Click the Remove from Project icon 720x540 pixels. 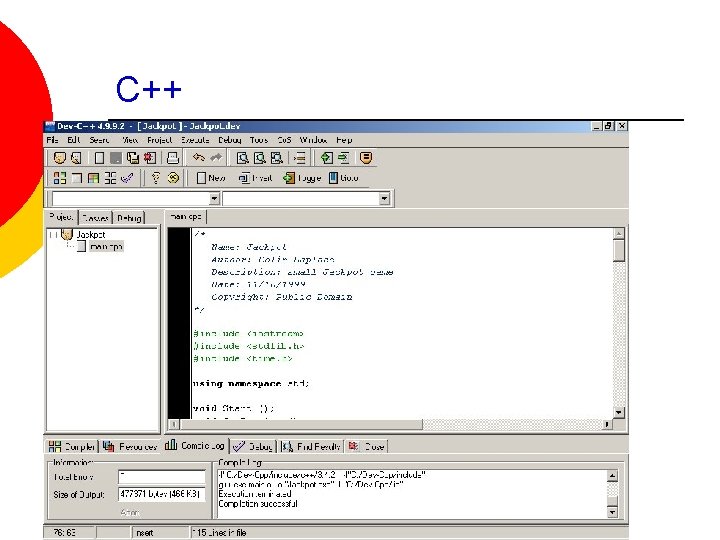[x=343, y=158]
